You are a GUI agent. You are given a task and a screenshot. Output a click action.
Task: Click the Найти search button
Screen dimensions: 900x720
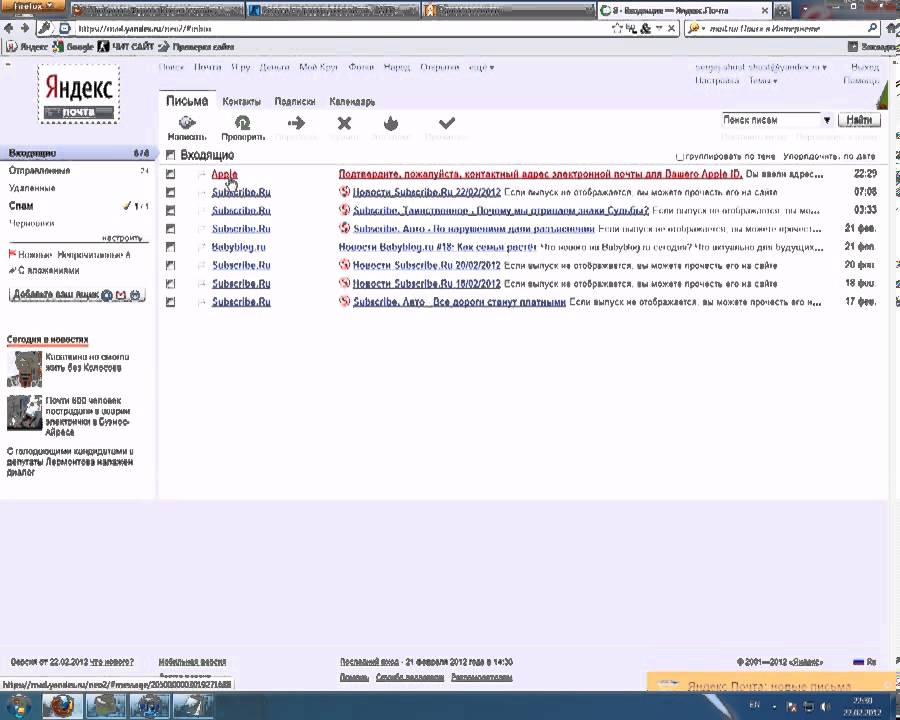click(859, 120)
